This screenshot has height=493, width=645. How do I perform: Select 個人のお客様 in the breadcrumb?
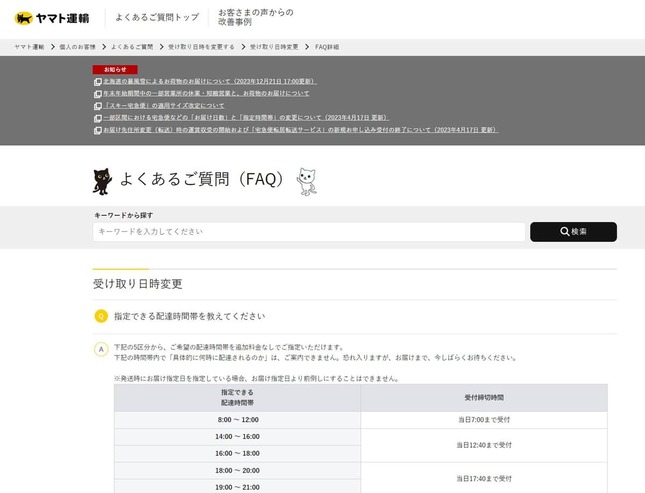coord(77,47)
